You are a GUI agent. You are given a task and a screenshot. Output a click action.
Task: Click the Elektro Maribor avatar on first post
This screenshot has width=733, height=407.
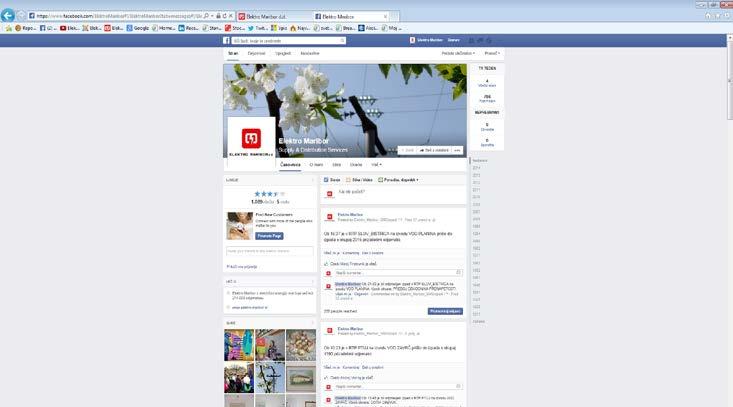pos(330,217)
